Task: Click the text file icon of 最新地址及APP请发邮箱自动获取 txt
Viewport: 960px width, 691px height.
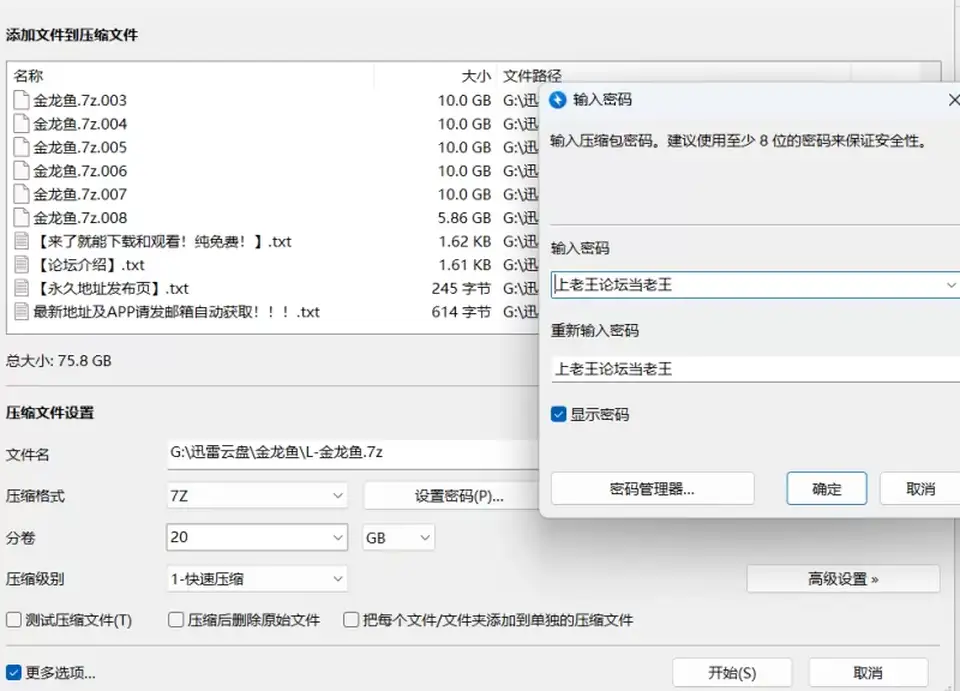Action: [x=21, y=312]
